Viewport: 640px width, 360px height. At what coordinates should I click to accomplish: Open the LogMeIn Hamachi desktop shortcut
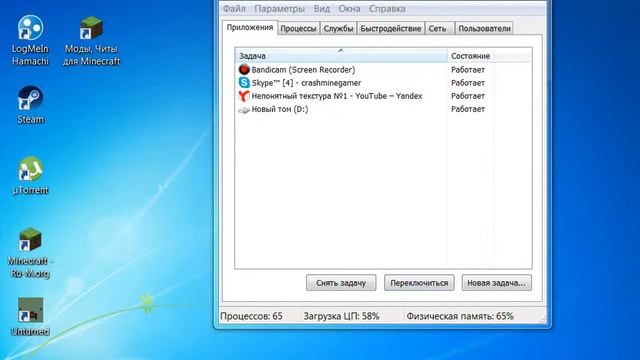click(x=30, y=40)
